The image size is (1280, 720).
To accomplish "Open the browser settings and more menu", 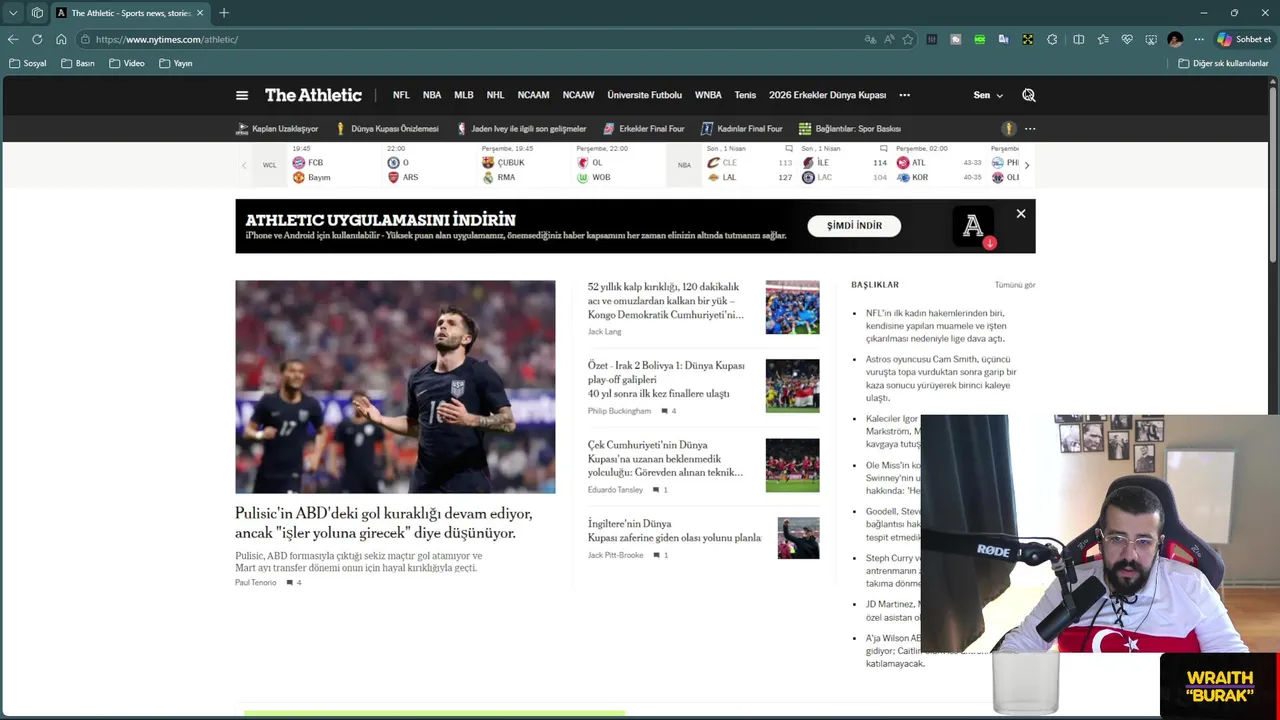I will [1199, 39].
